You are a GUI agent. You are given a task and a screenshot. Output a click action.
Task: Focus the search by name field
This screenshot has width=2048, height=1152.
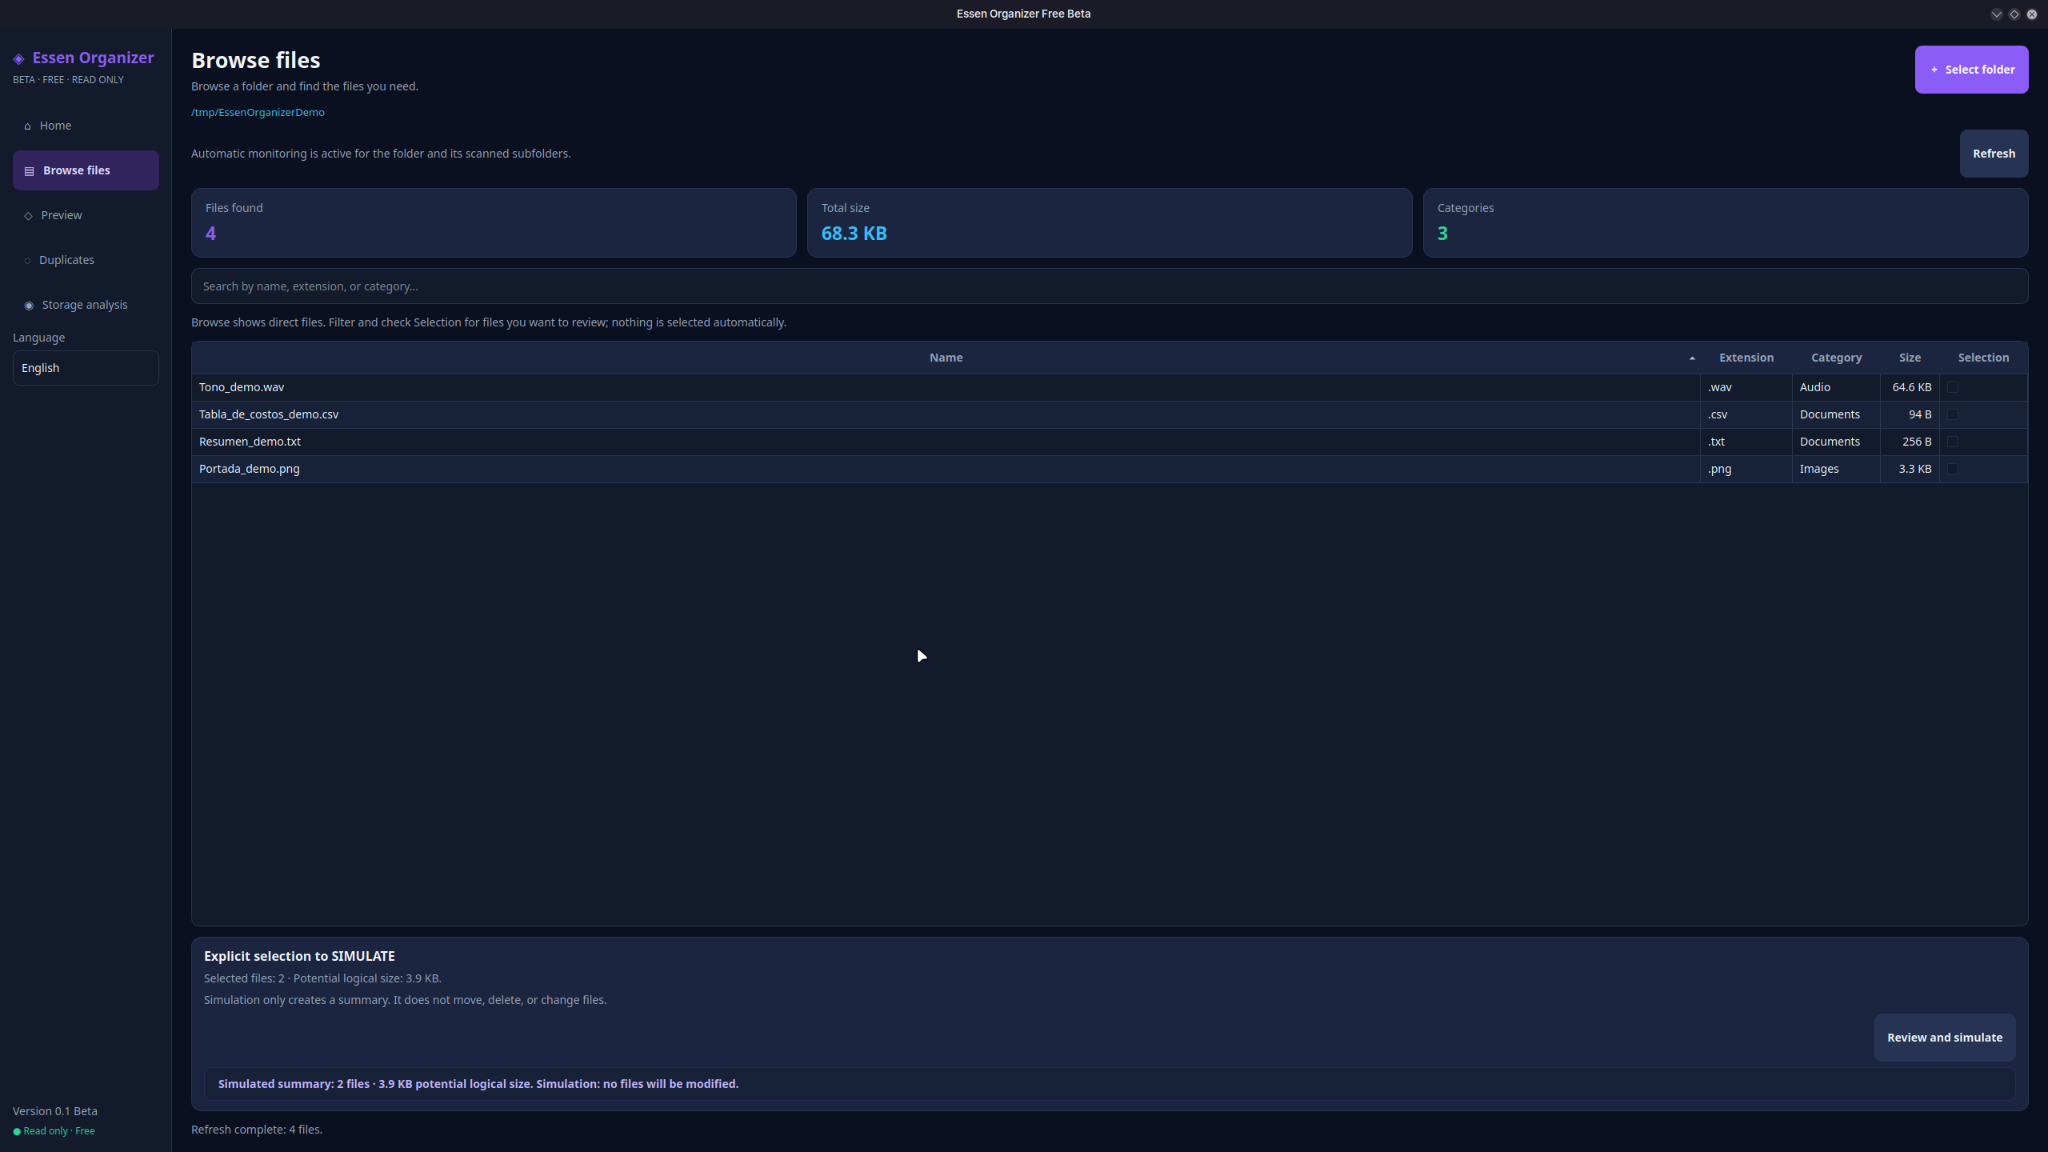pyautogui.click(x=1109, y=287)
